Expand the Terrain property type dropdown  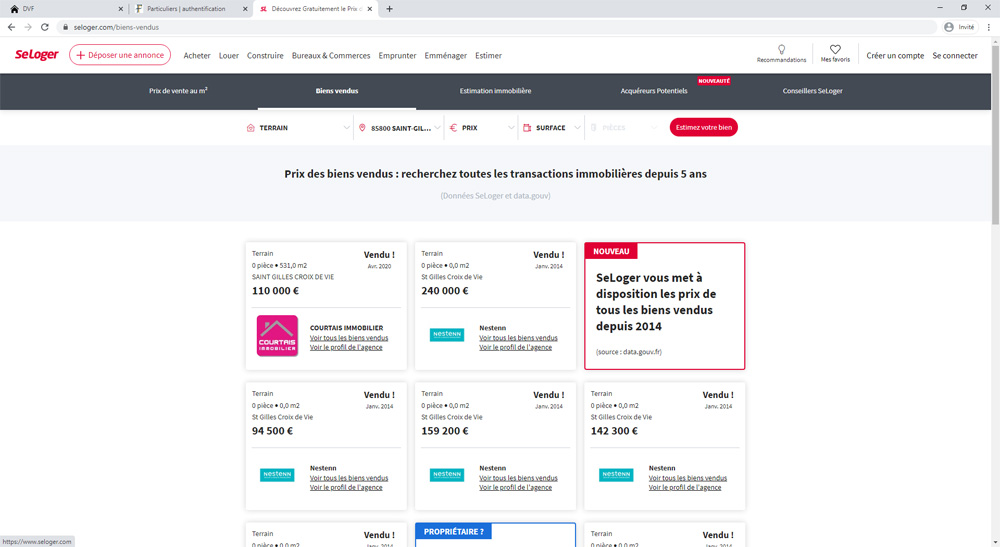298,128
